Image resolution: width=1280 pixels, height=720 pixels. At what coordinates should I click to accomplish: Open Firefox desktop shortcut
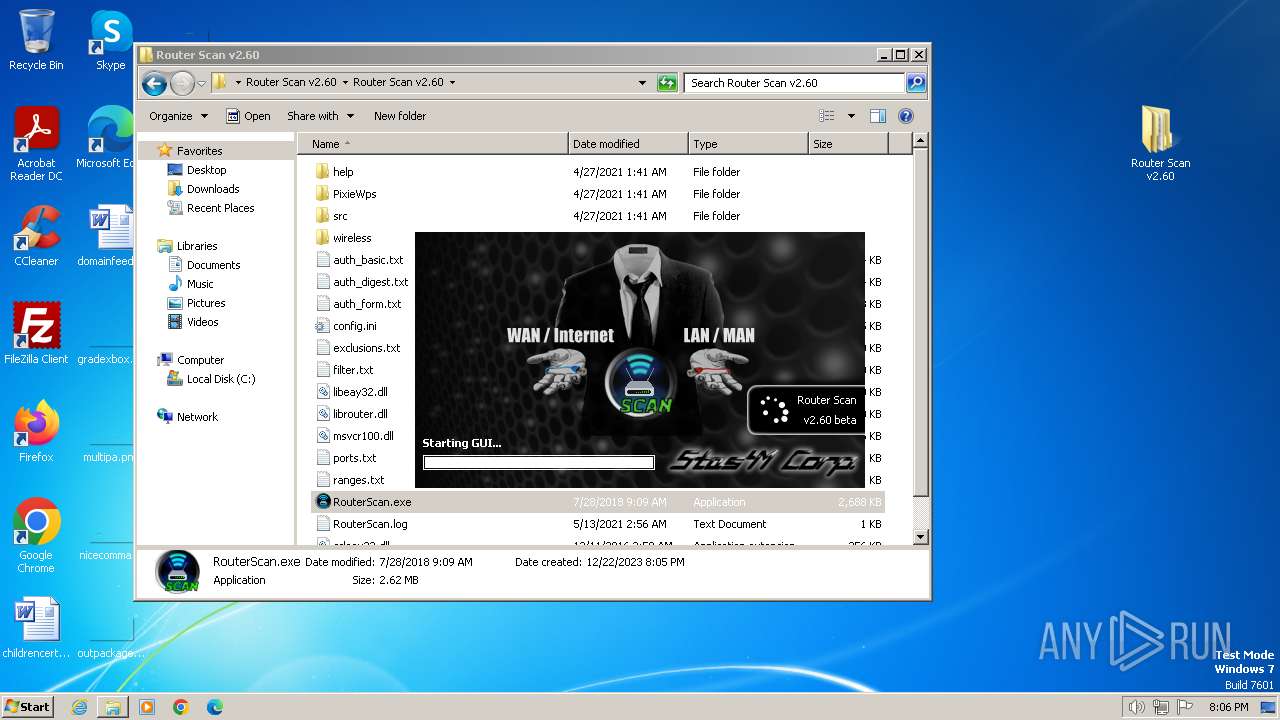click(x=36, y=432)
